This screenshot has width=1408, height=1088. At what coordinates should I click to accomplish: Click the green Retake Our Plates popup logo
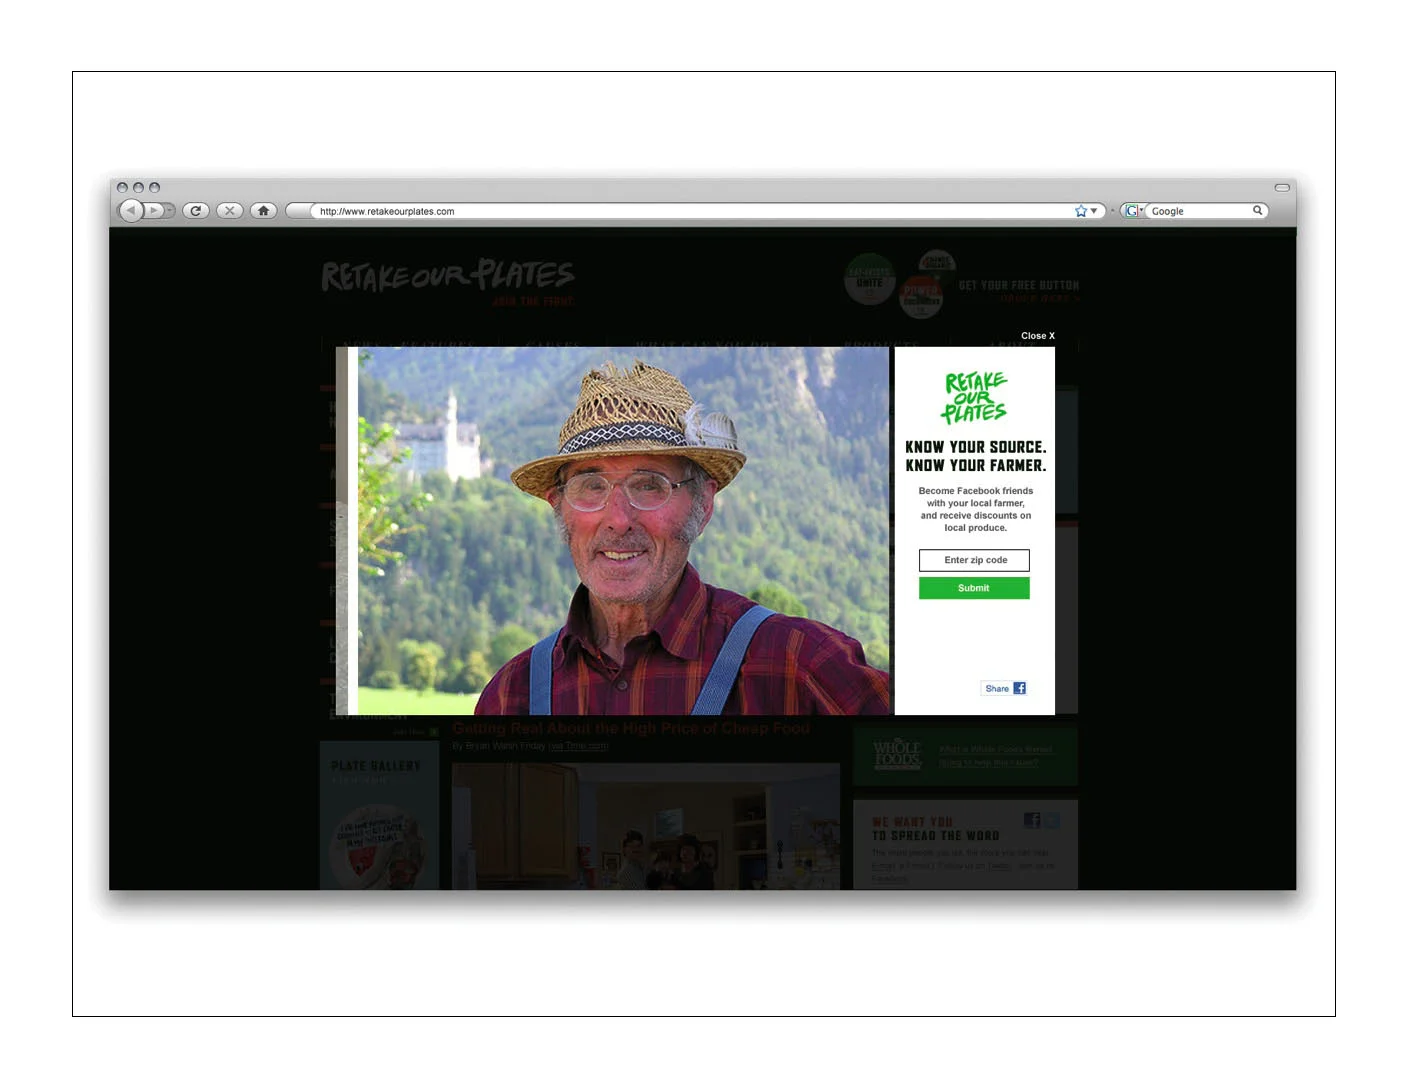(x=974, y=397)
